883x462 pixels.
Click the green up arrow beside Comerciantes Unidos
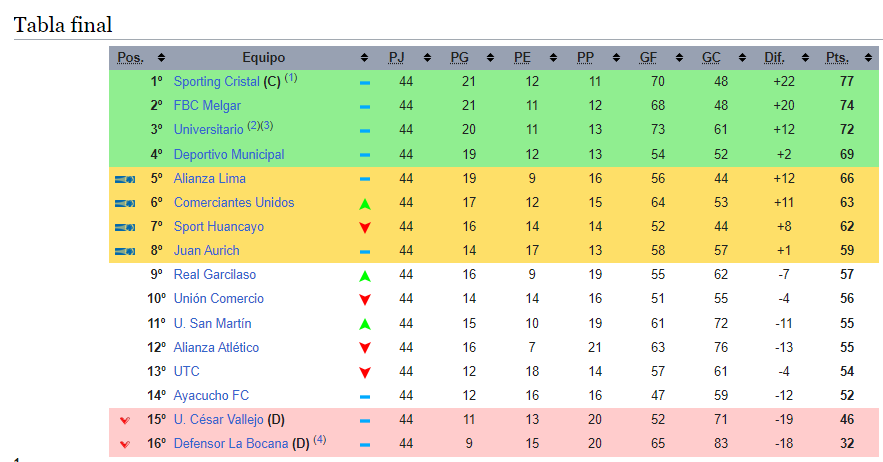(x=365, y=203)
